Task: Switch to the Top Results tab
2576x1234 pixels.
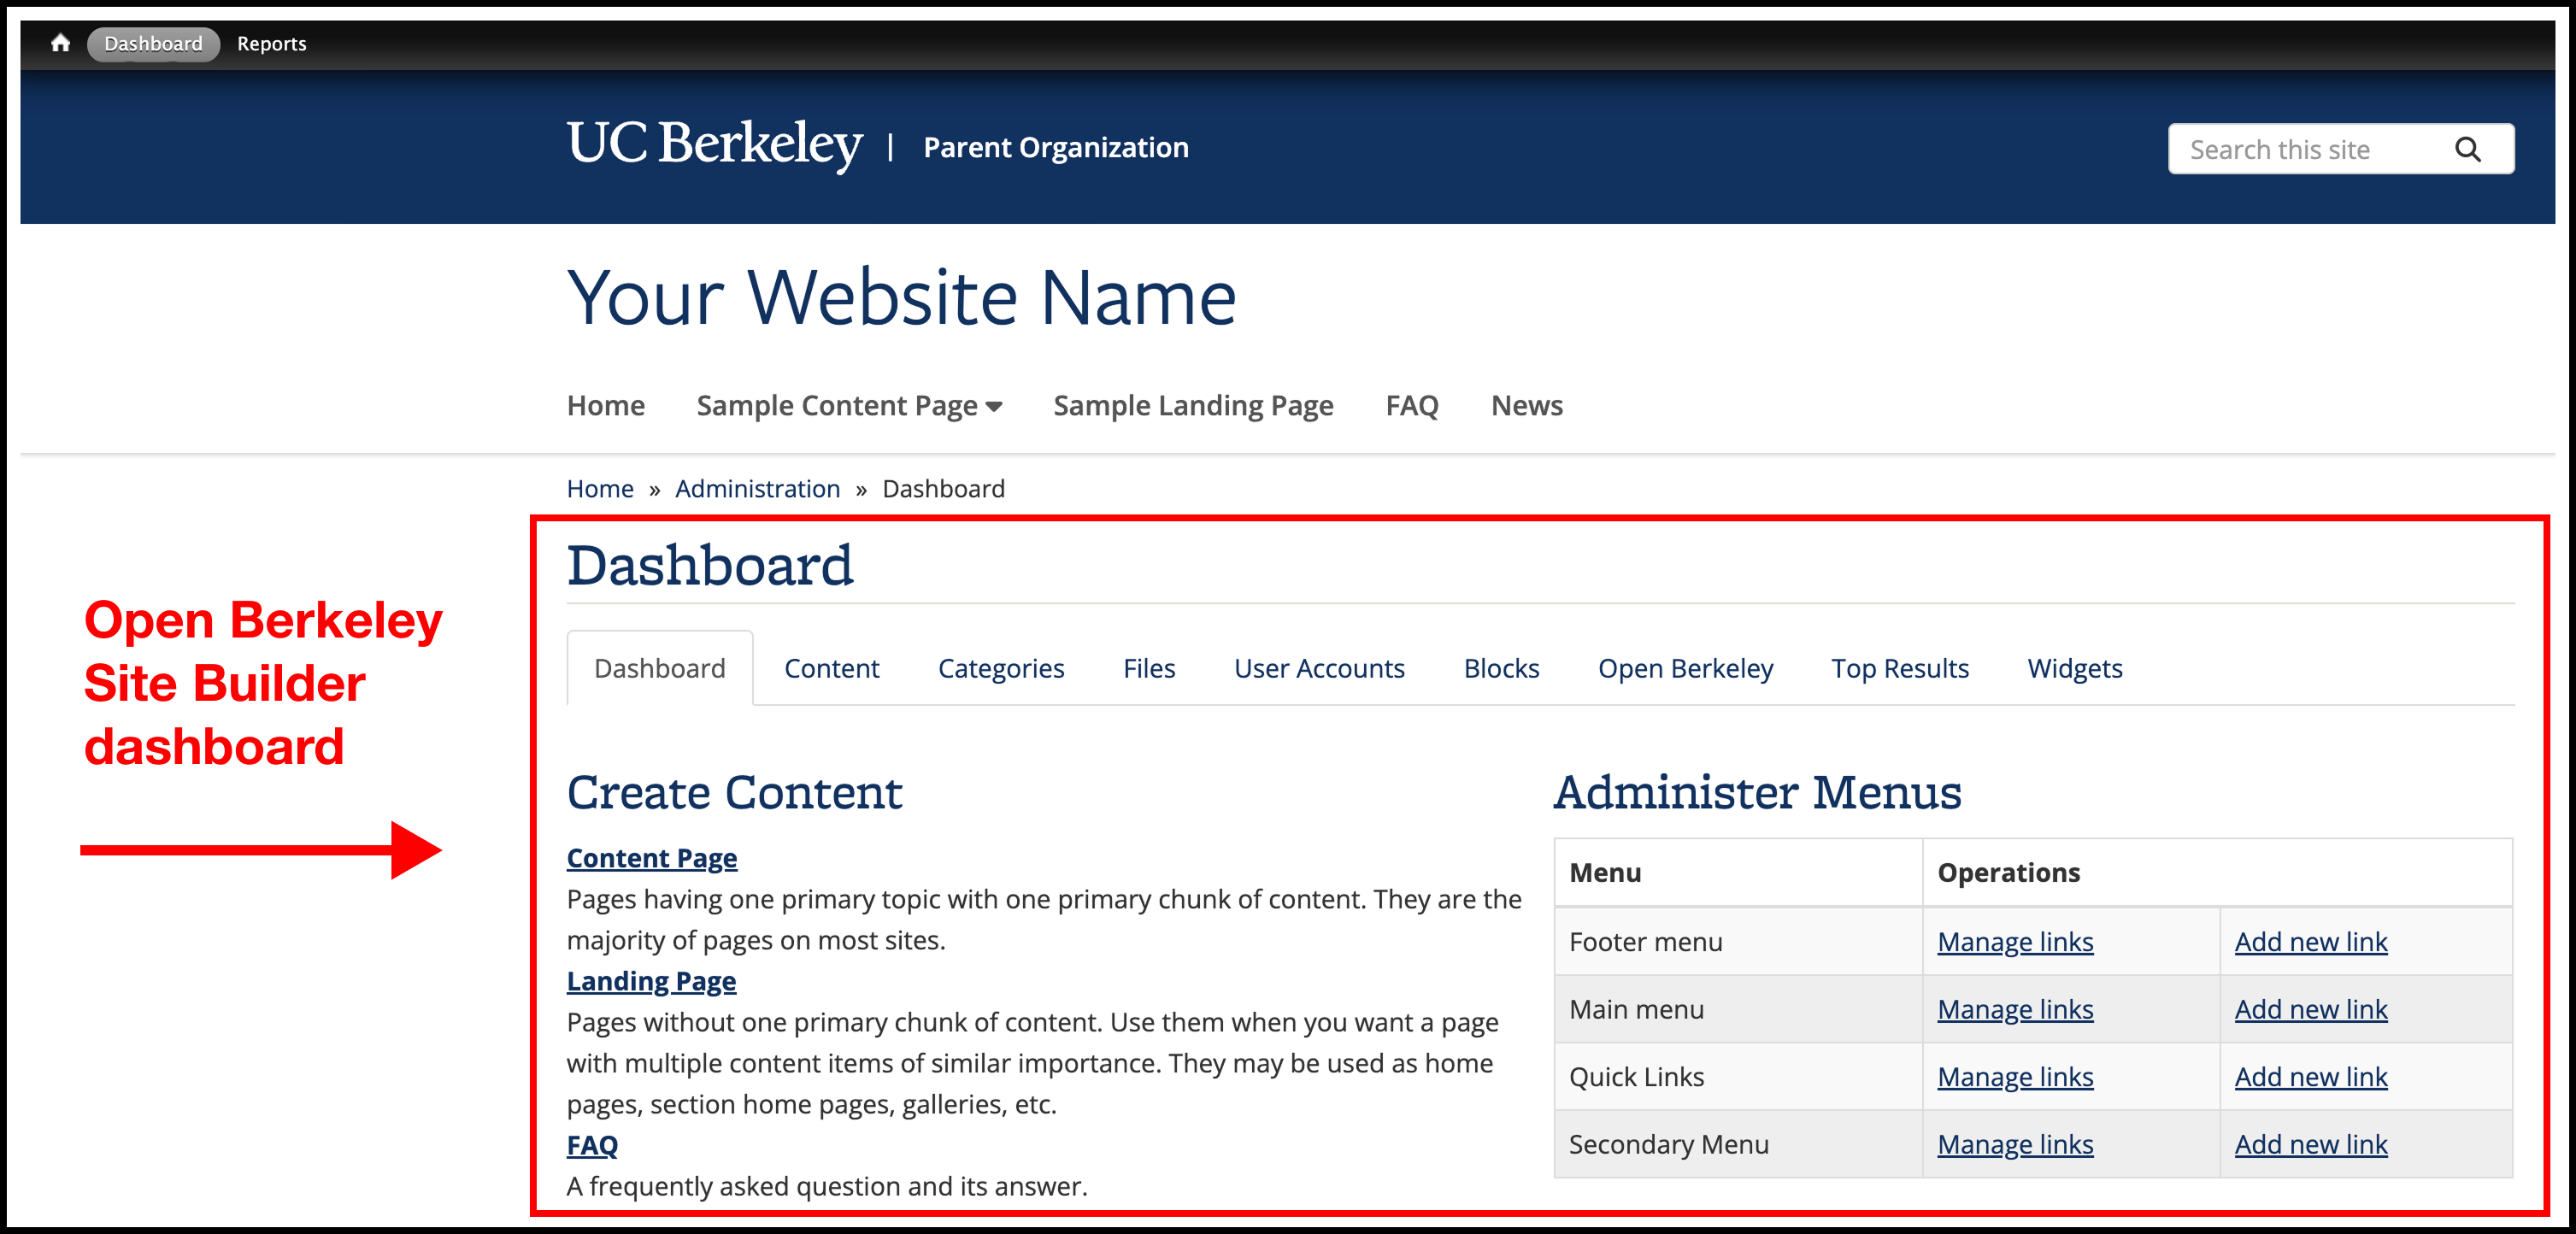Action: 1899,668
